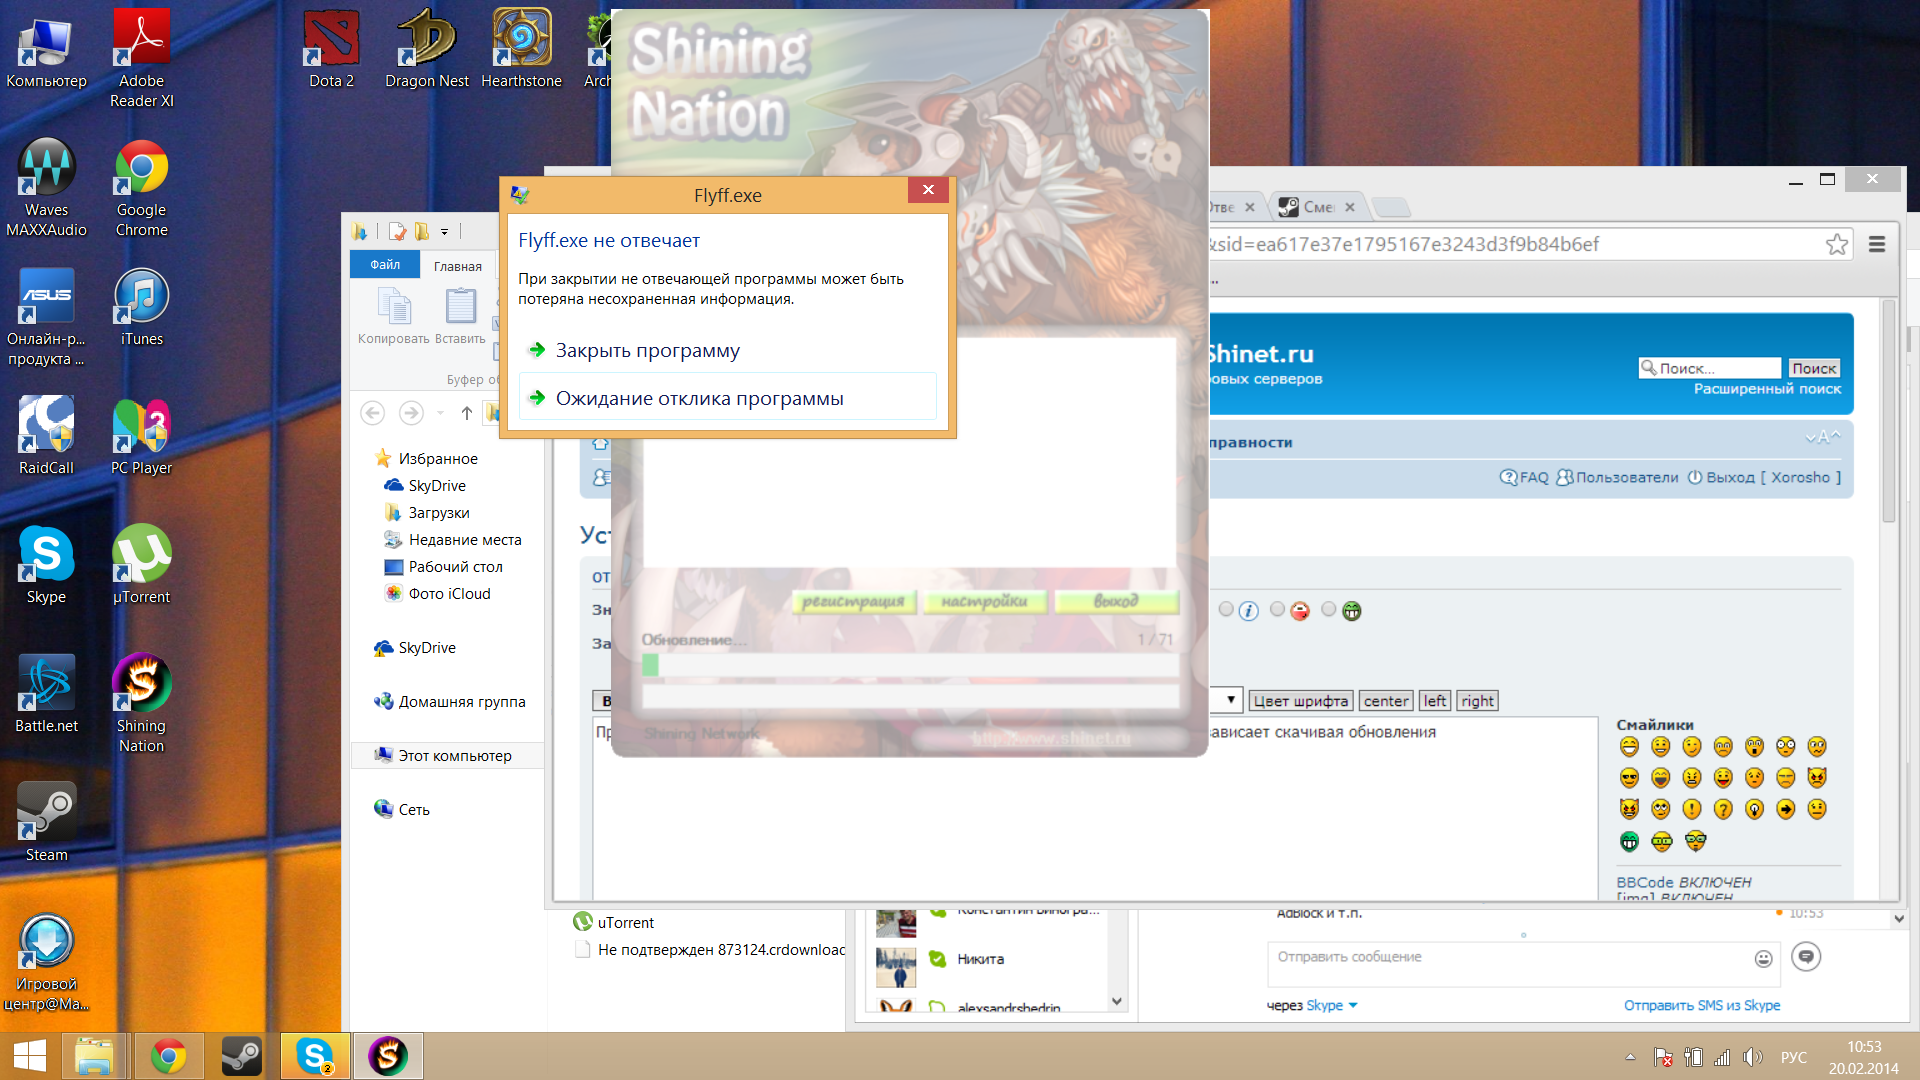The width and height of the screenshot is (1920, 1080).
Task: Switch to Explorer Главная ribbon tab
Action: pos(457,266)
